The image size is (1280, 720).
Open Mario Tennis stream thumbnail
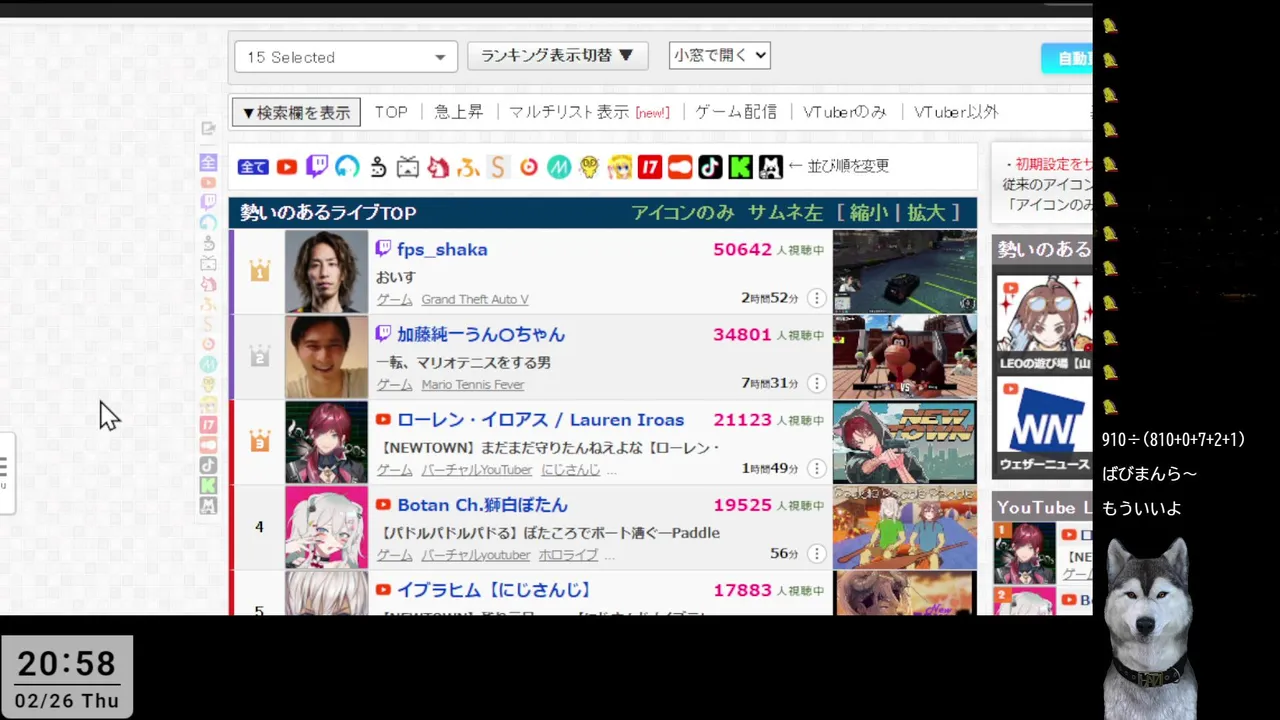(x=905, y=357)
